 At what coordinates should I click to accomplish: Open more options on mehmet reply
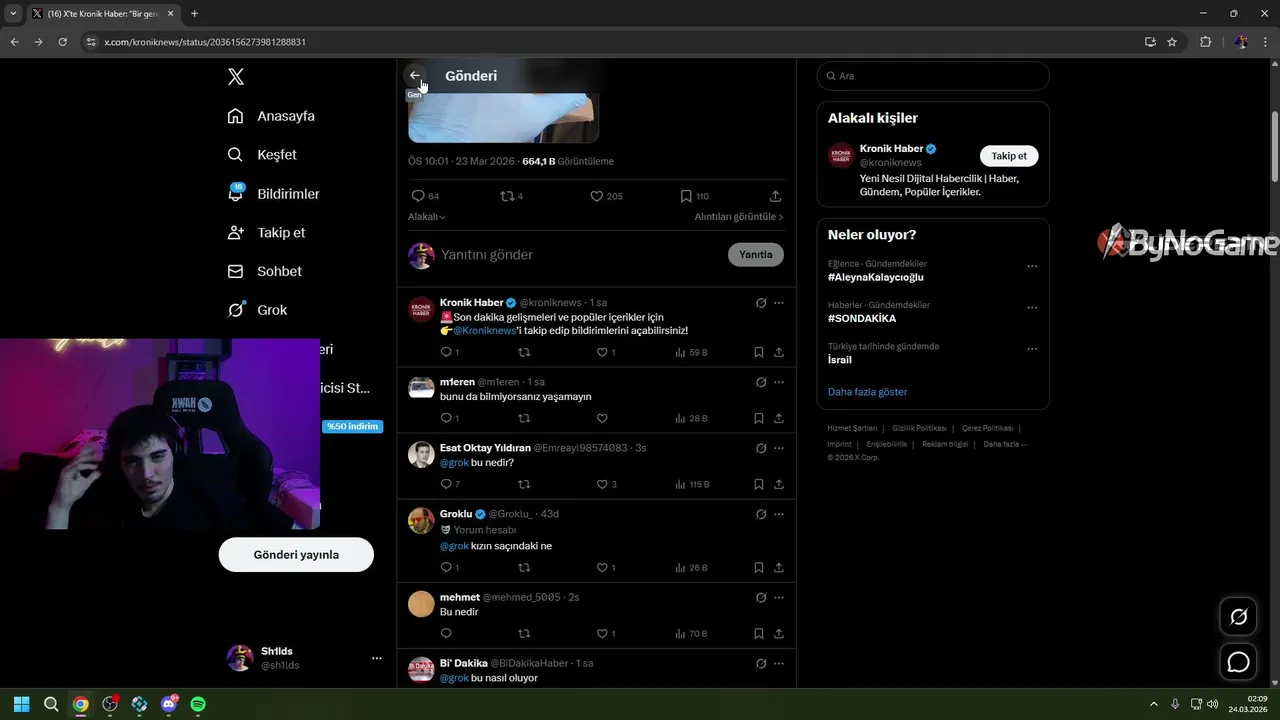click(779, 597)
